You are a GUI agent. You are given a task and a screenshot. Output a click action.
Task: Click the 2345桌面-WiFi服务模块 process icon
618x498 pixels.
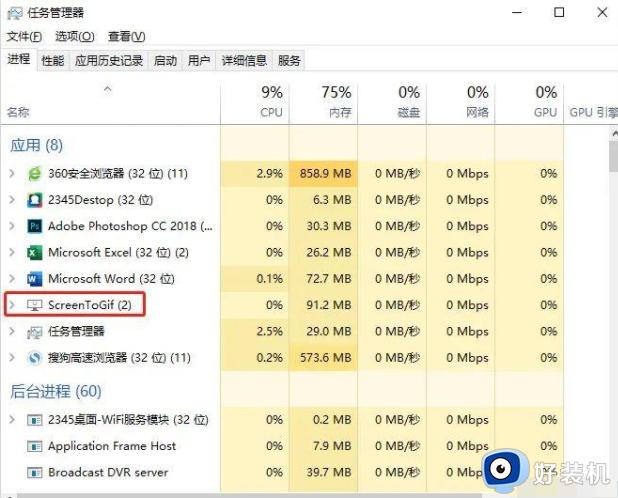[34, 420]
